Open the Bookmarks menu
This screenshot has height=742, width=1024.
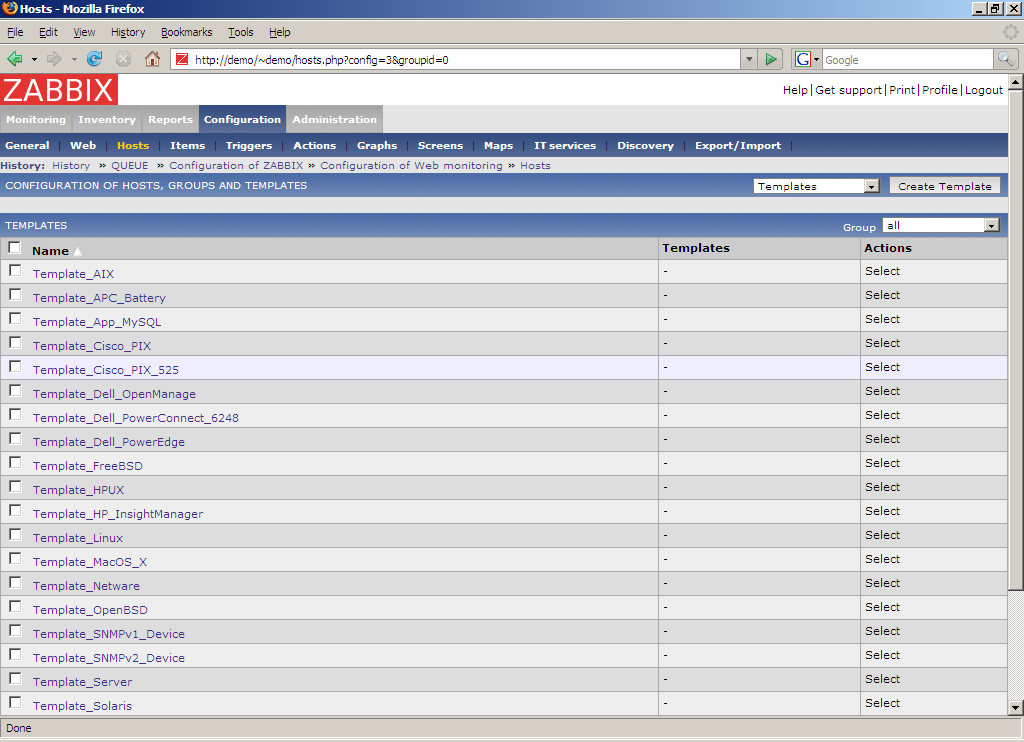click(187, 32)
